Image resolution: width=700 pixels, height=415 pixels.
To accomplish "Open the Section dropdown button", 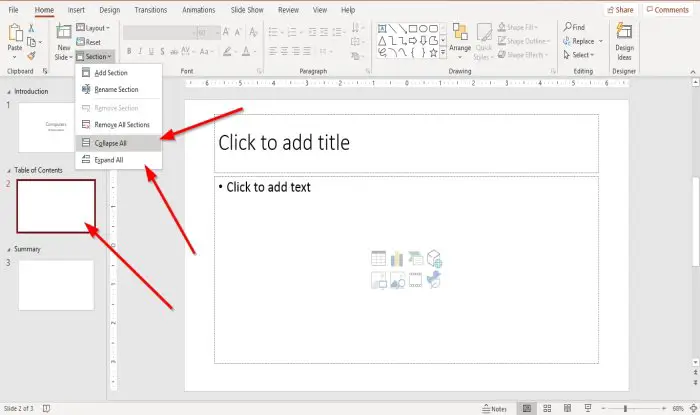I will pyautogui.click(x=95, y=57).
